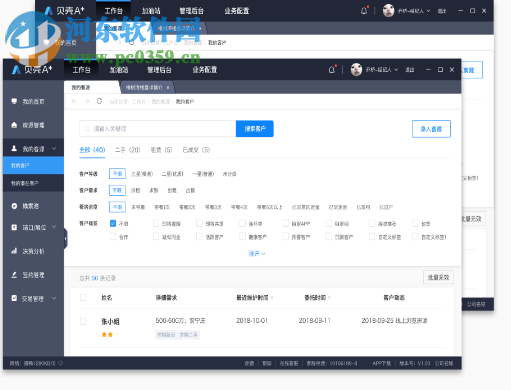The image size is (511, 390).
Task: Select the 工作台 tab in front window
Action: coord(81,70)
